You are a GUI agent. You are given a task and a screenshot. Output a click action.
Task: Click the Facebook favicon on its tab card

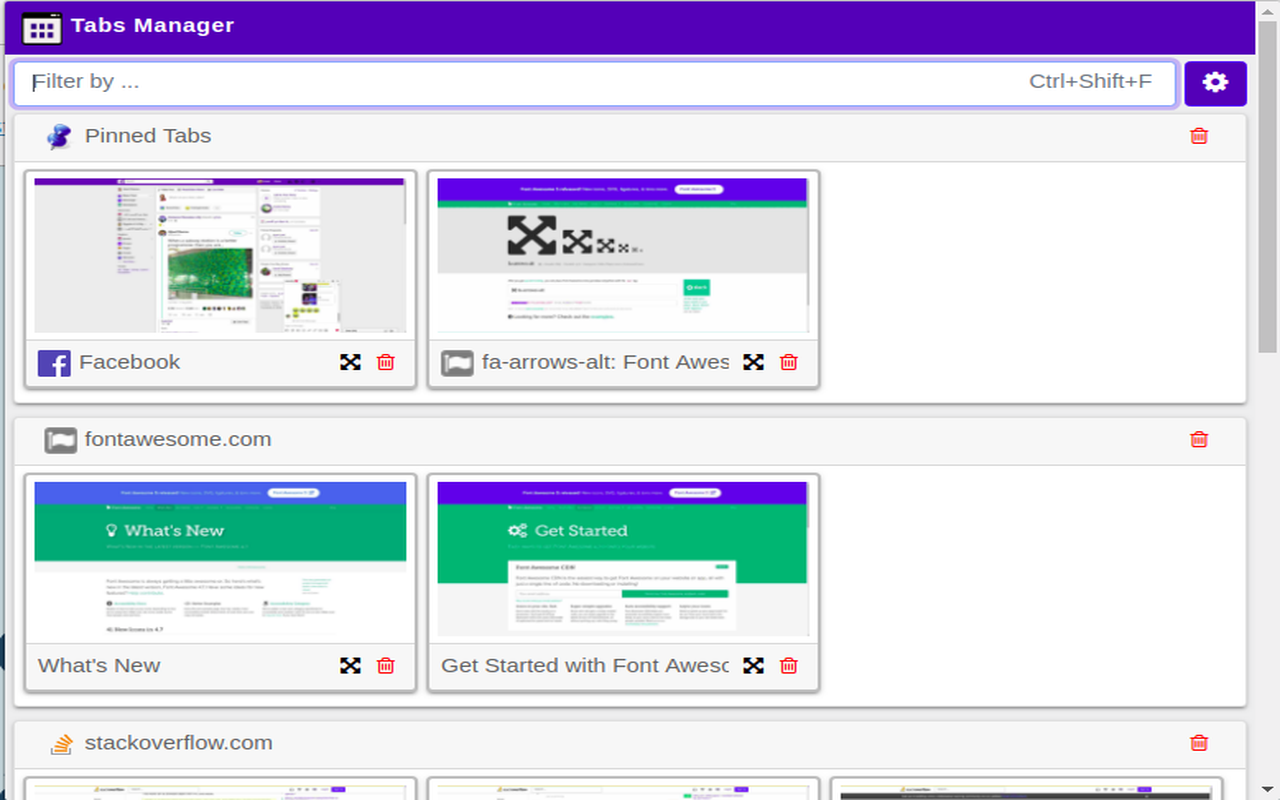54,362
